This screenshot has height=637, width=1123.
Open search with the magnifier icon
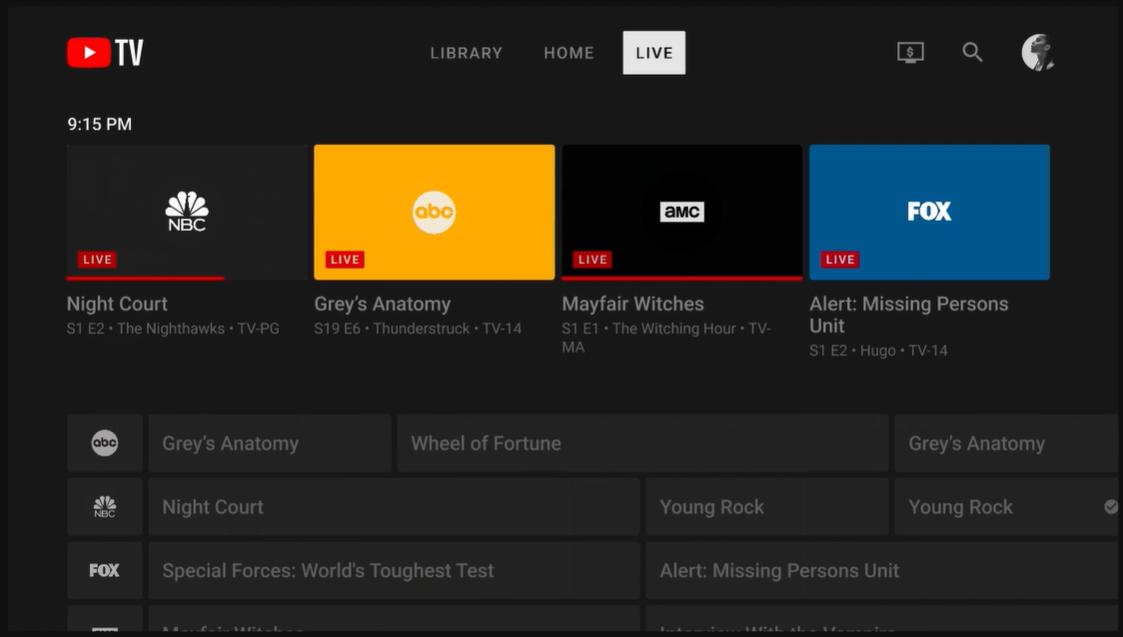coord(972,52)
